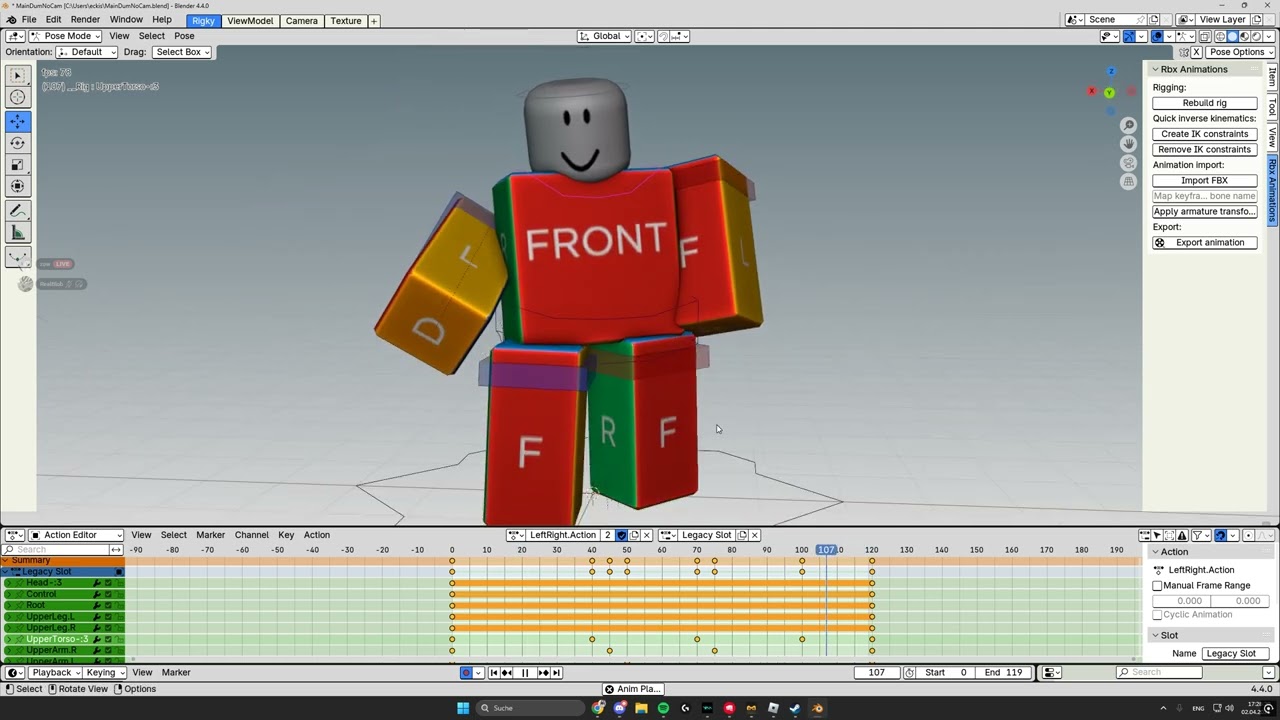Select the Measure tool
Screen dimensions: 1280x720
coord(17,233)
